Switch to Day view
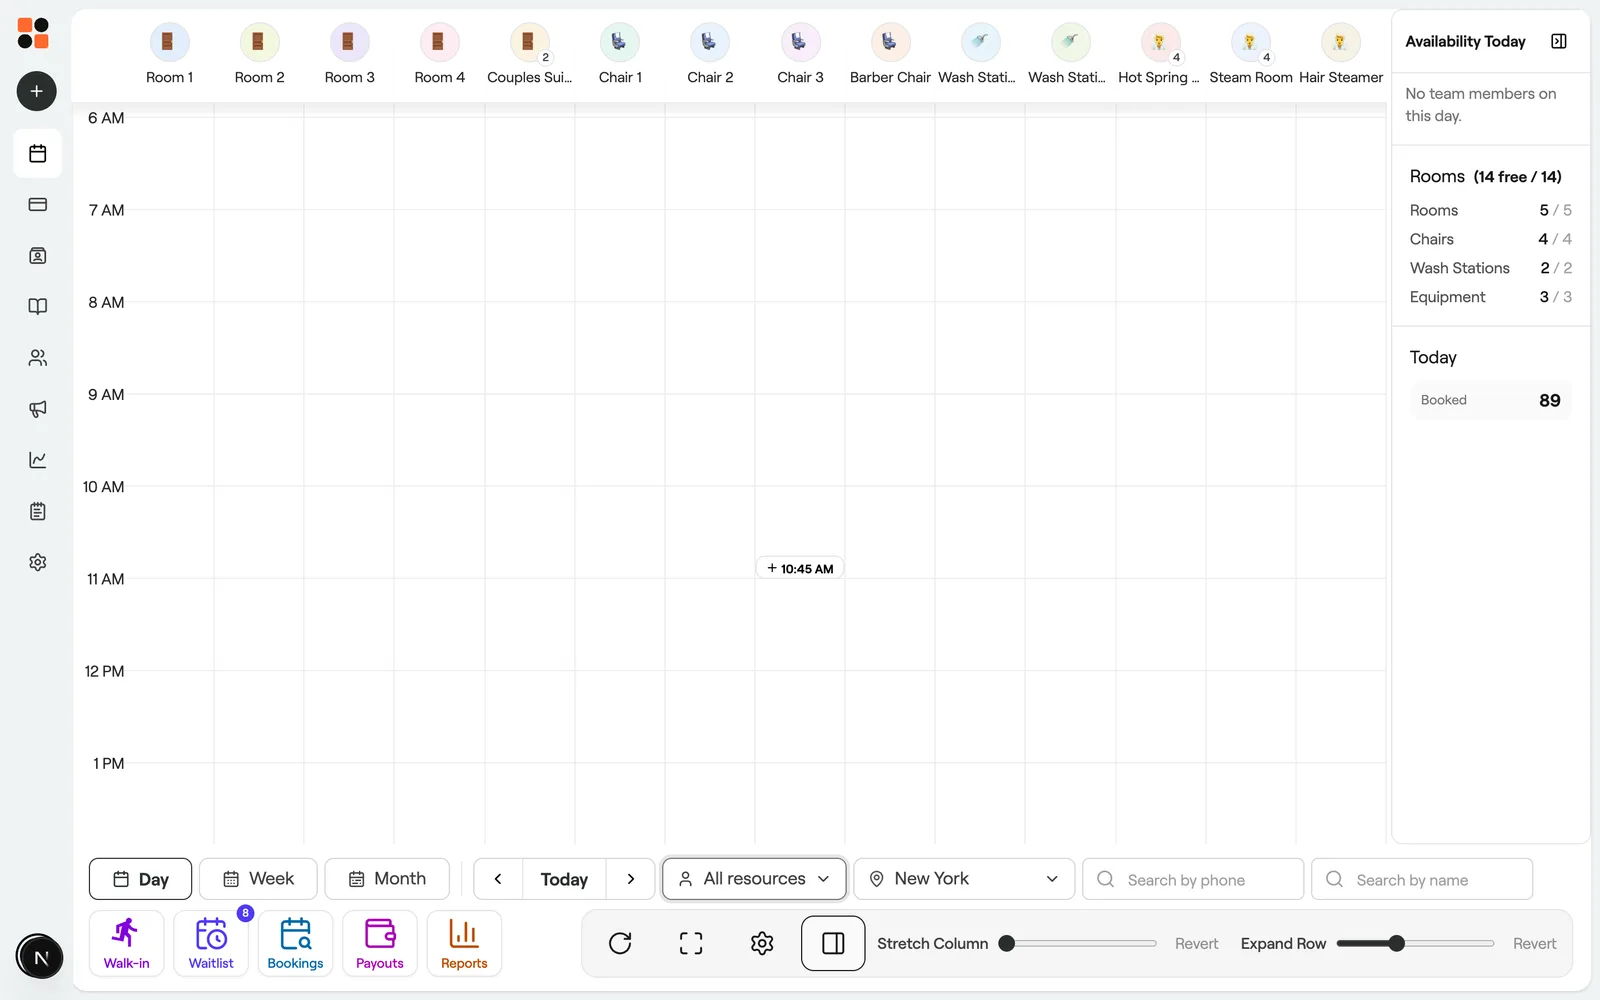Image resolution: width=1600 pixels, height=1000 pixels. pos(140,879)
